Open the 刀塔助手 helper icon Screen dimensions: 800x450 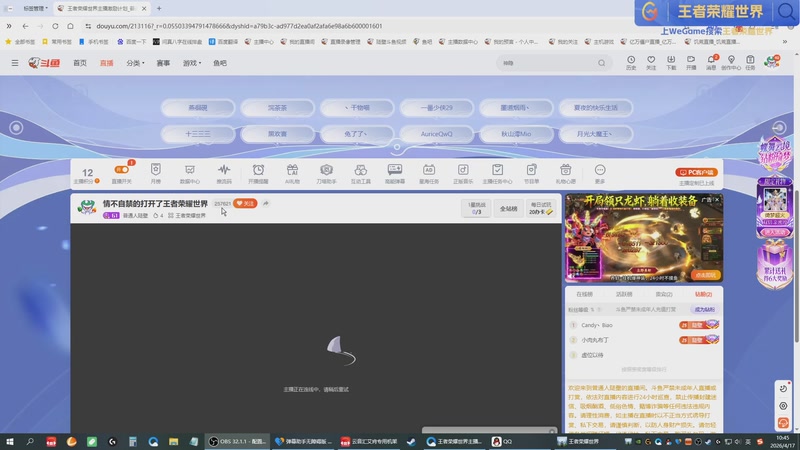[327, 173]
